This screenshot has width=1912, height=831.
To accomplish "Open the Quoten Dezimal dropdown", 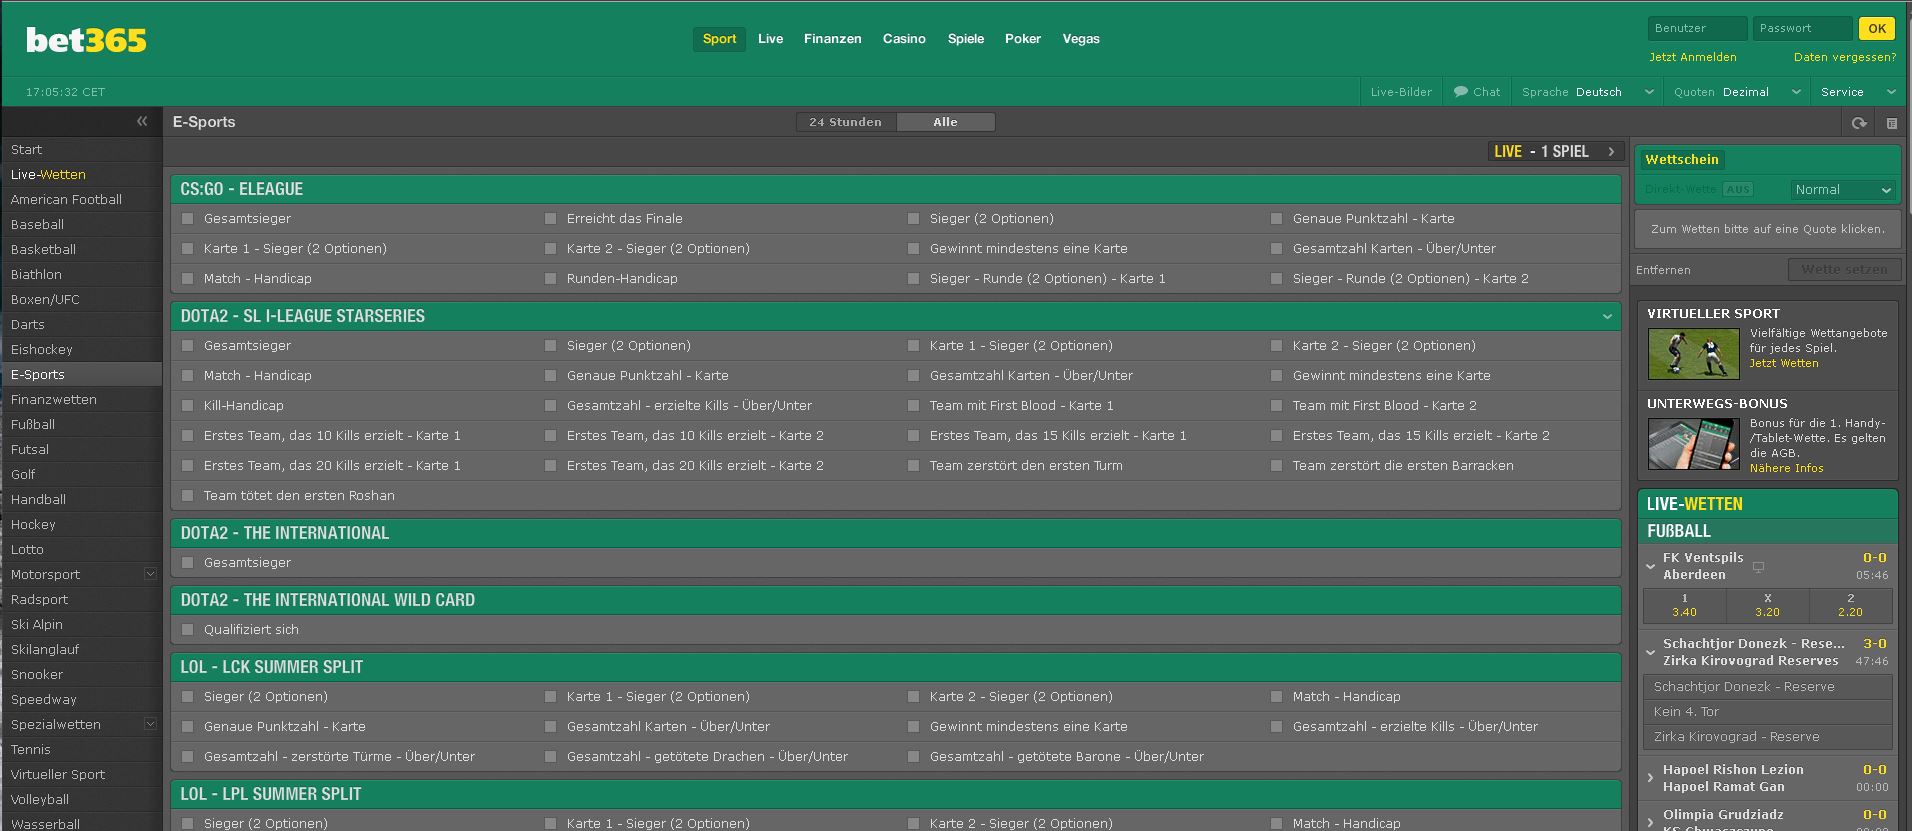I will point(1736,91).
